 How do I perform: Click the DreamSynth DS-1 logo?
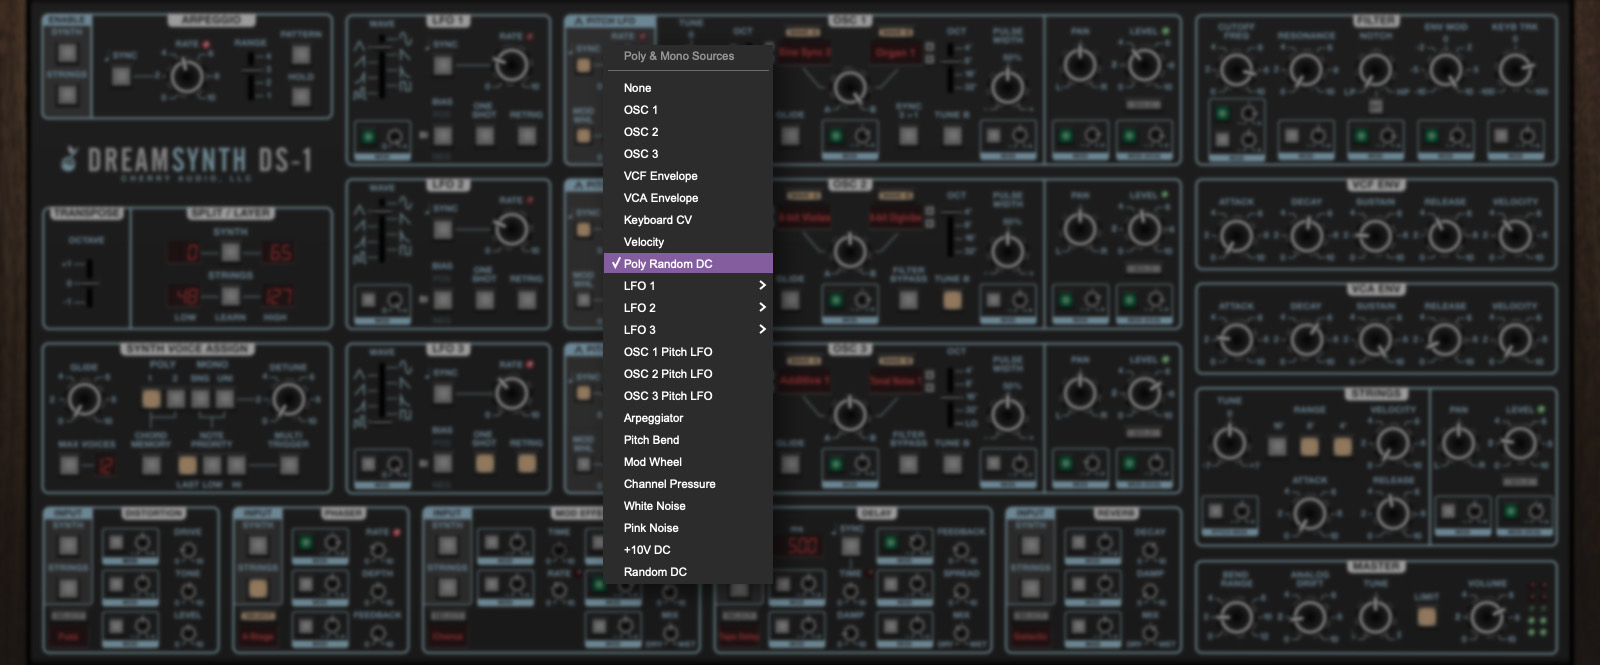point(186,161)
